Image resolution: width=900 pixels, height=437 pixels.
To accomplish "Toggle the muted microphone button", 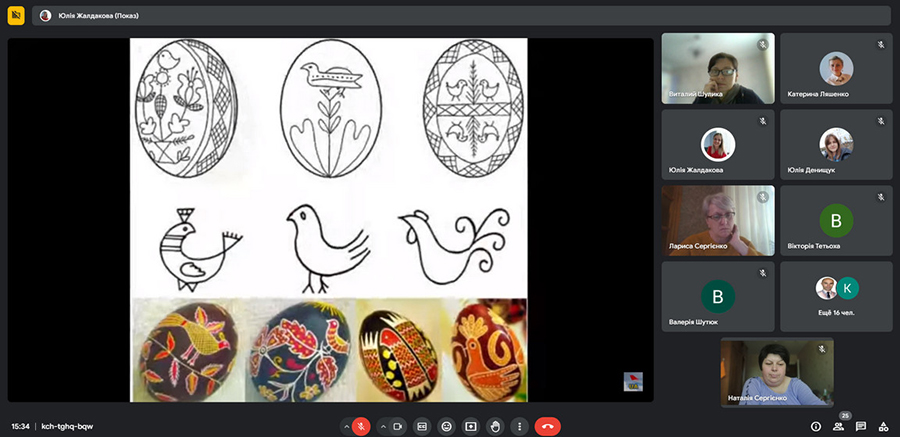I will point(361,427).
